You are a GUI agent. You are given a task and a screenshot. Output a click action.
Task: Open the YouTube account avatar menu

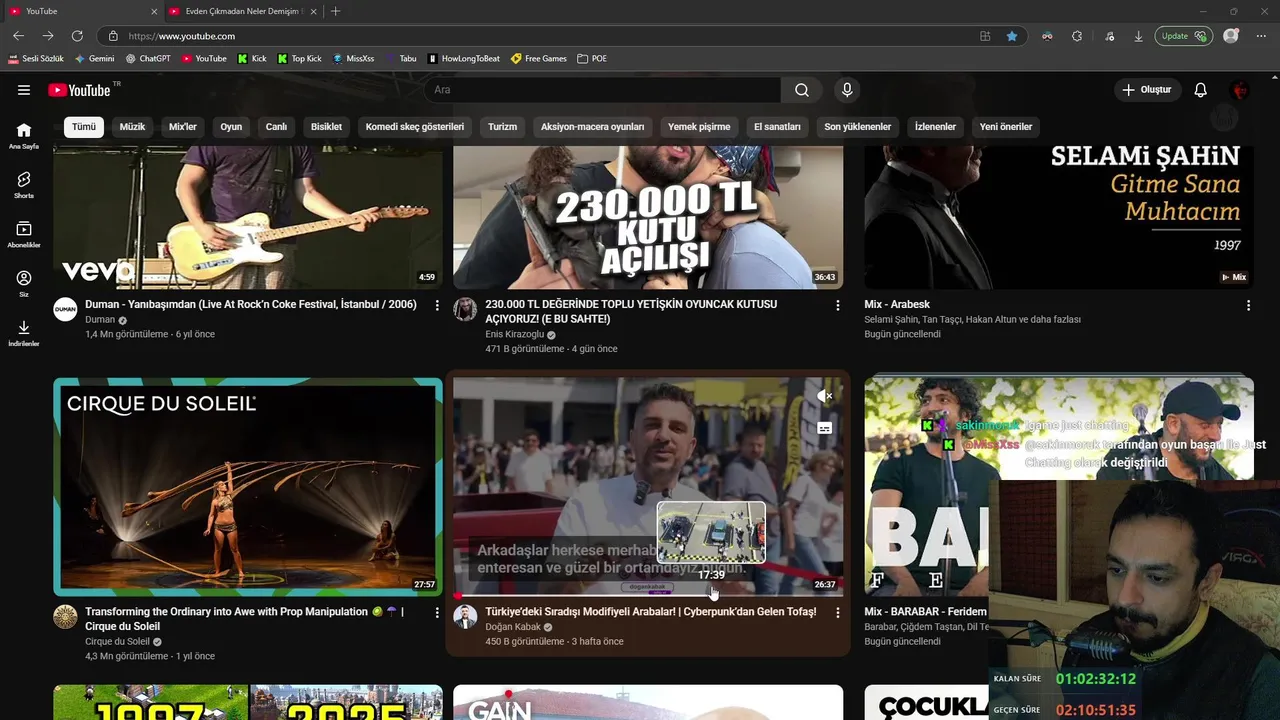(1240, 90)
